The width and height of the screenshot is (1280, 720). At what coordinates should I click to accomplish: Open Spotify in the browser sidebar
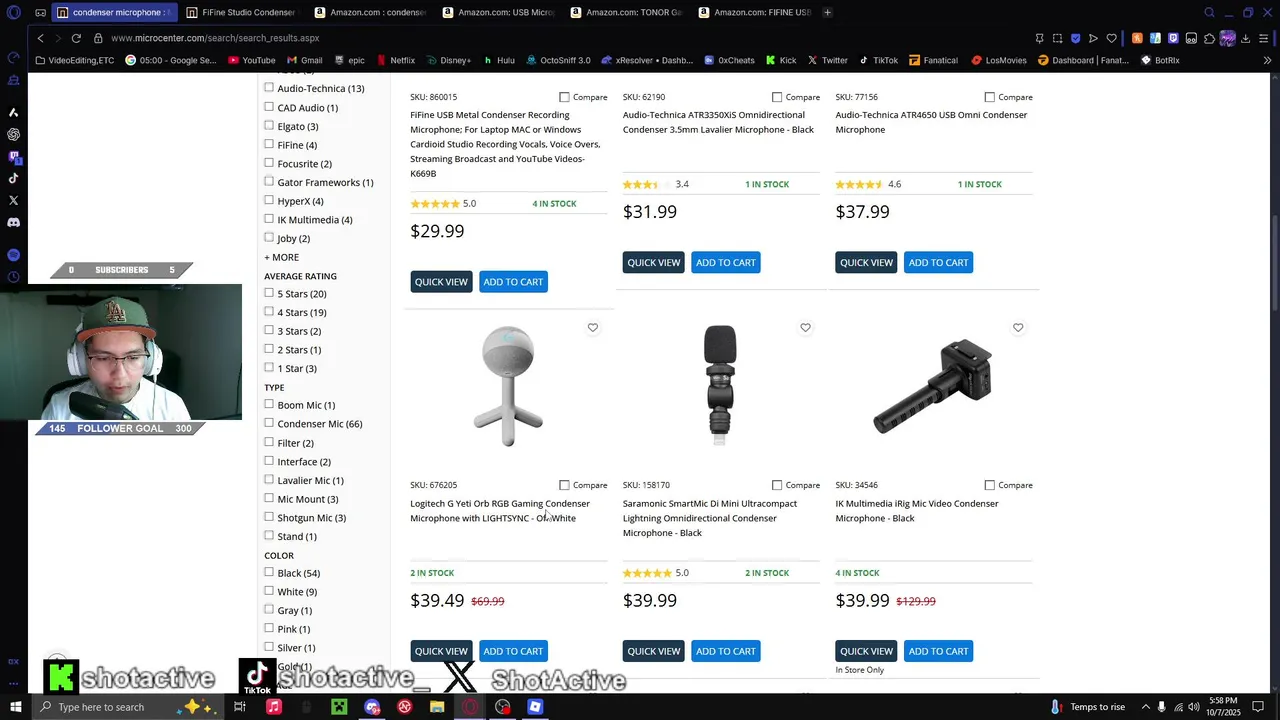point(14,255)
